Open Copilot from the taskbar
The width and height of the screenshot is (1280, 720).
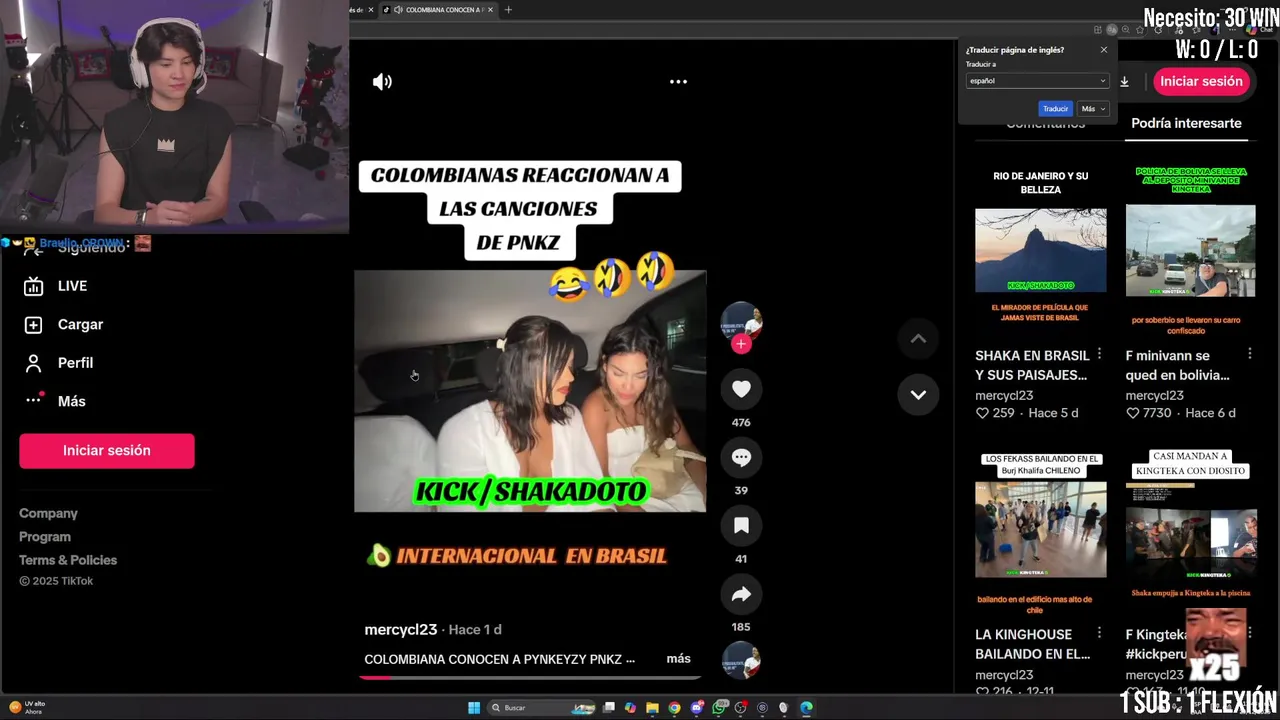[x=630, y=708]
